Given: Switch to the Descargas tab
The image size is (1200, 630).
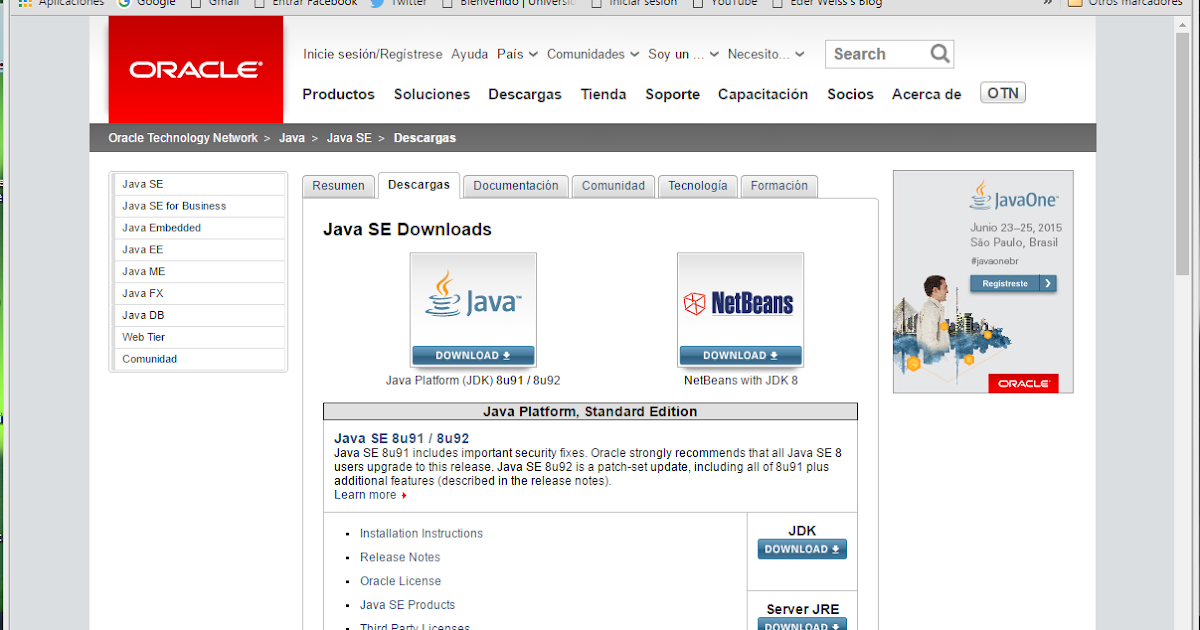Looking at the screenshot, I should (419, 185).
